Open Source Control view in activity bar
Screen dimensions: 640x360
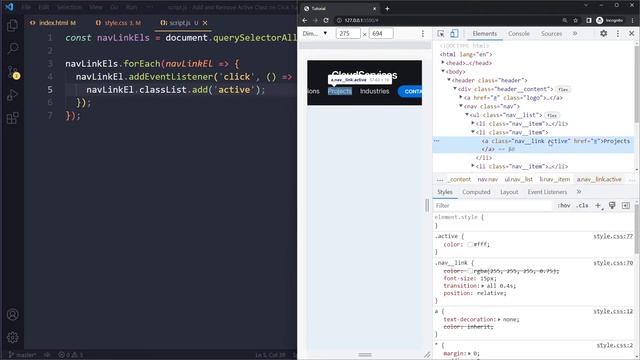12,73
